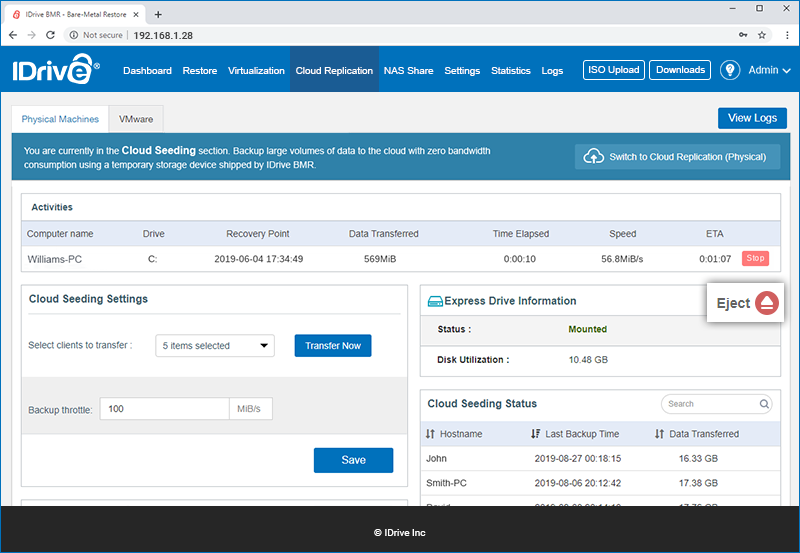
Task: Select Cloud Replication menu item
Action: pos(334,70)
